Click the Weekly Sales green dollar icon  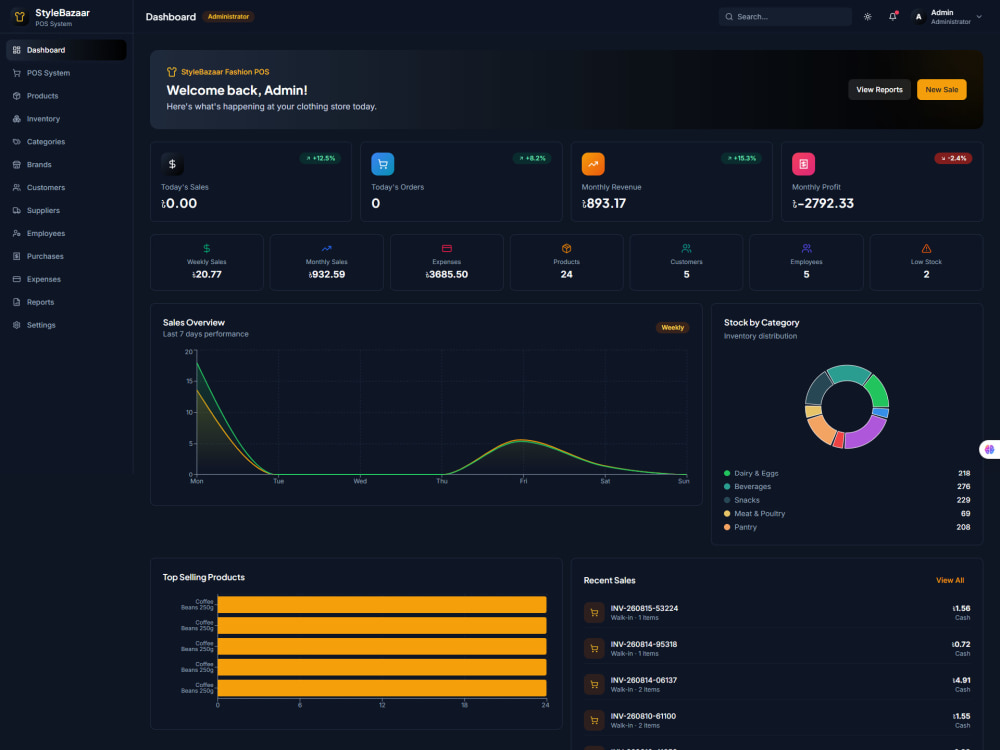207,249
